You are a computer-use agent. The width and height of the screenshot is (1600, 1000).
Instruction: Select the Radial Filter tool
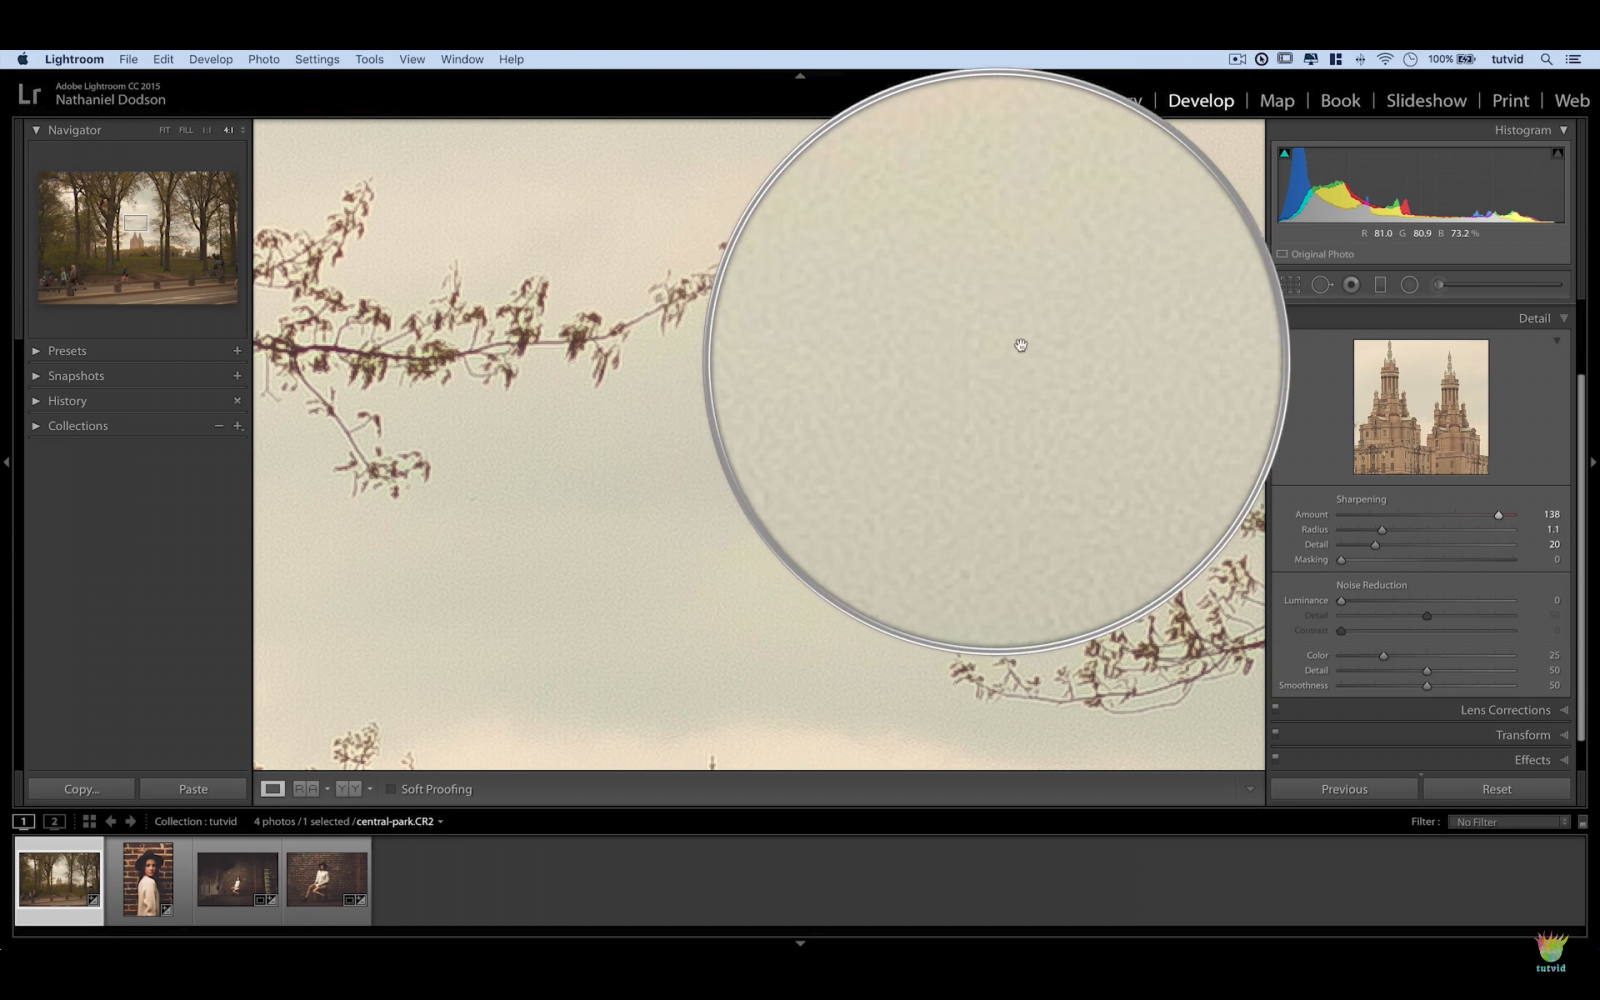click(1411, 284)
